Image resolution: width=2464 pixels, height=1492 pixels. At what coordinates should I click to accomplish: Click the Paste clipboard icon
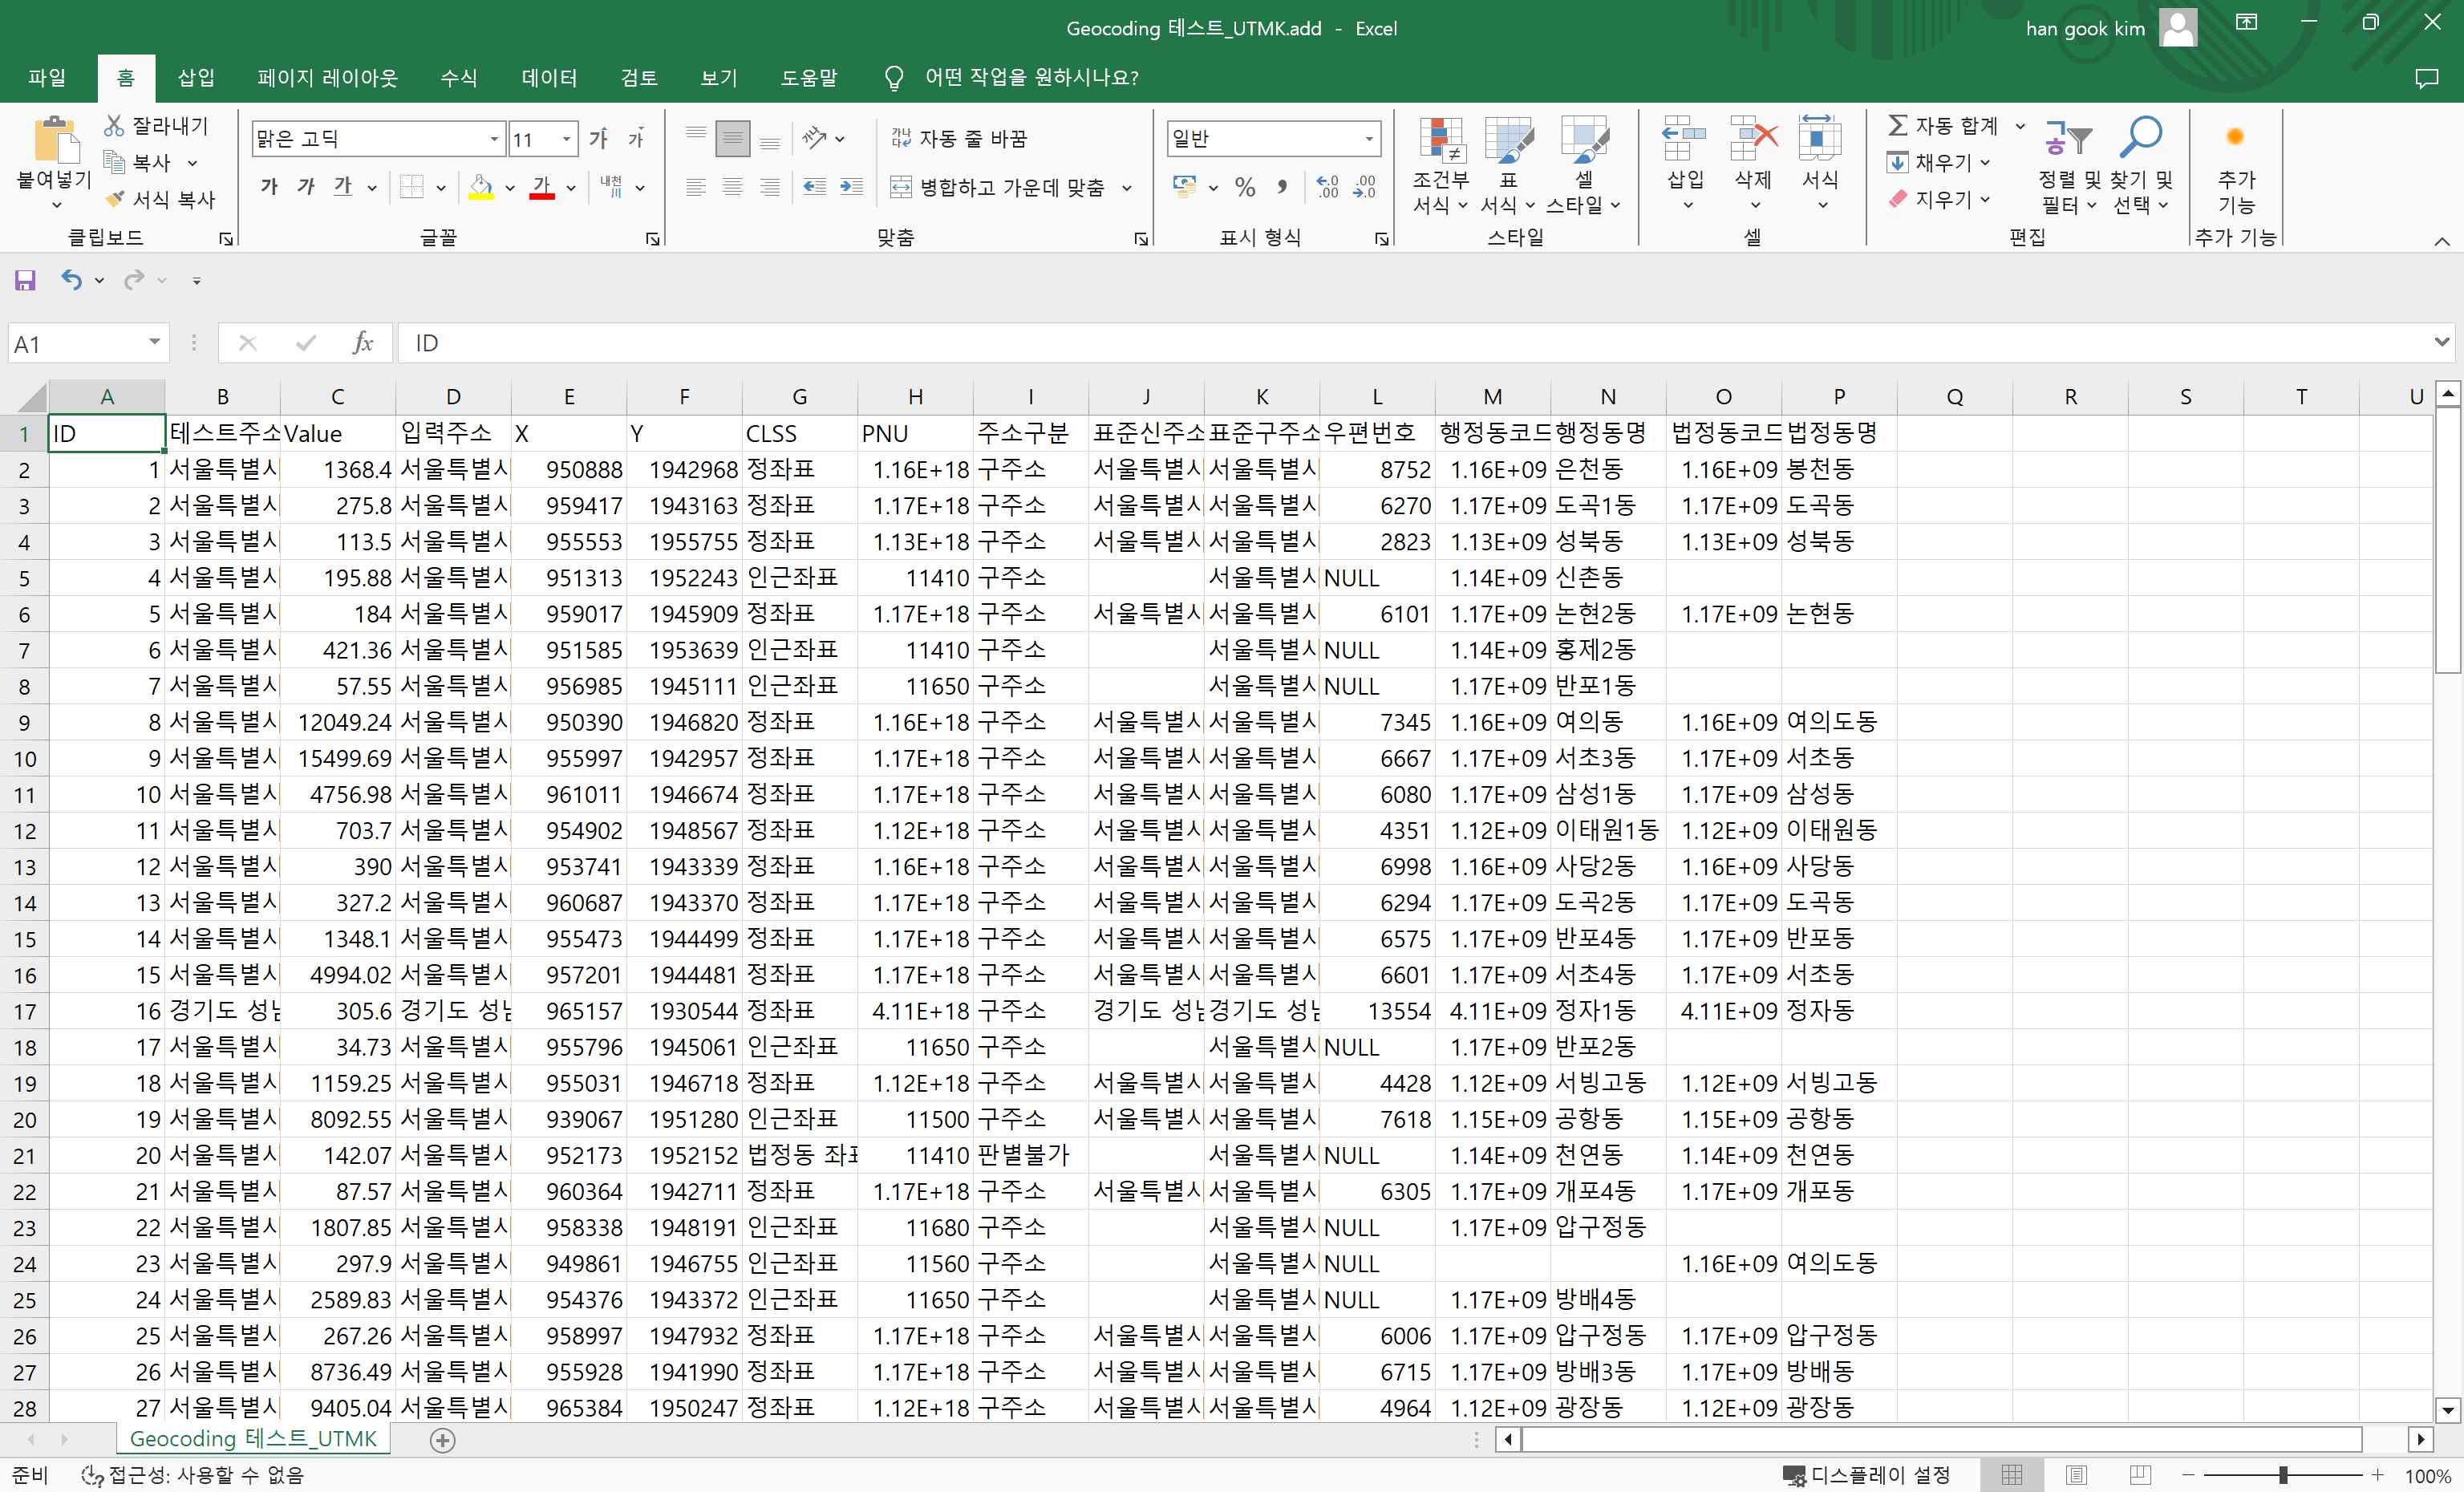click(x=55, y=140)
